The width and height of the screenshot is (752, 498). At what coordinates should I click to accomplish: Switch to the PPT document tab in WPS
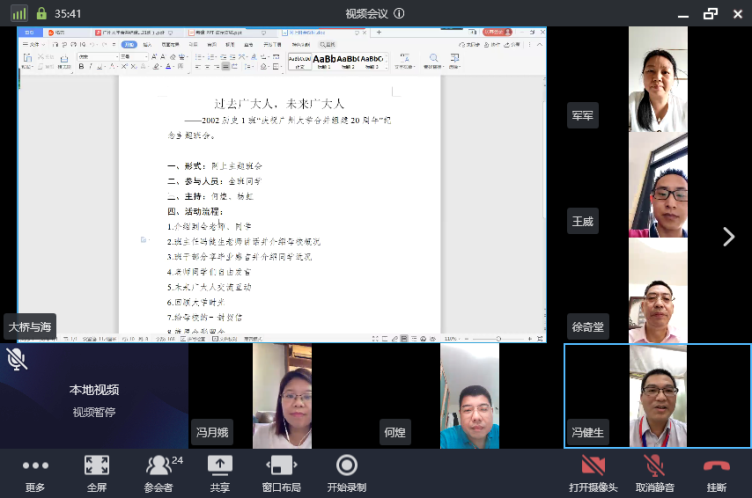[230, 33]
